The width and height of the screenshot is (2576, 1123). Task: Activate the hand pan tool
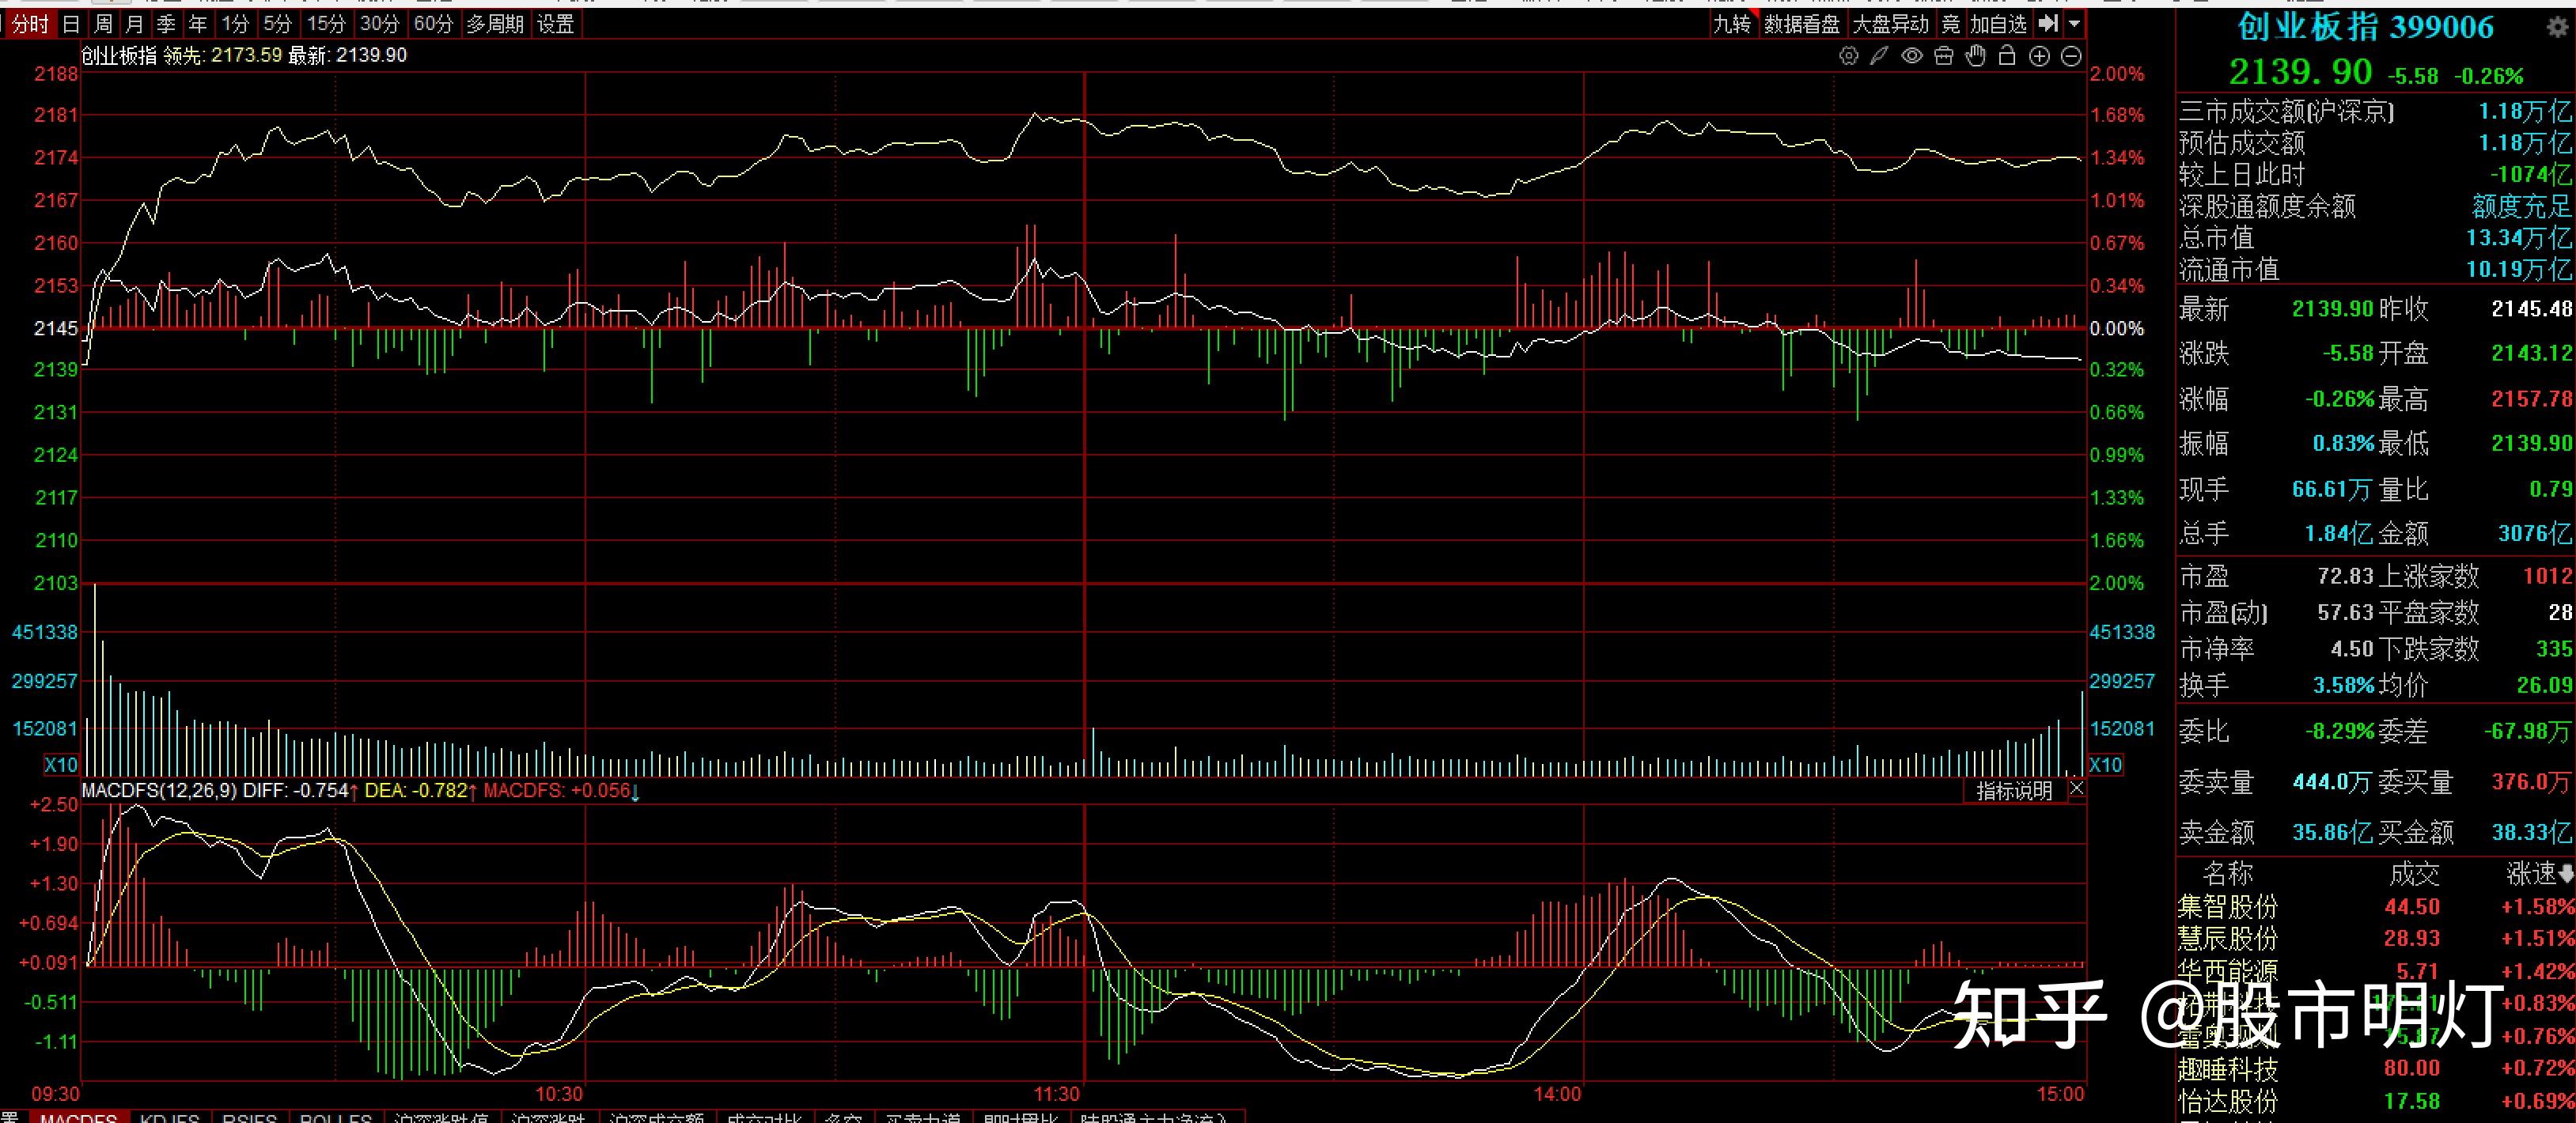(x=1975, y=56)
